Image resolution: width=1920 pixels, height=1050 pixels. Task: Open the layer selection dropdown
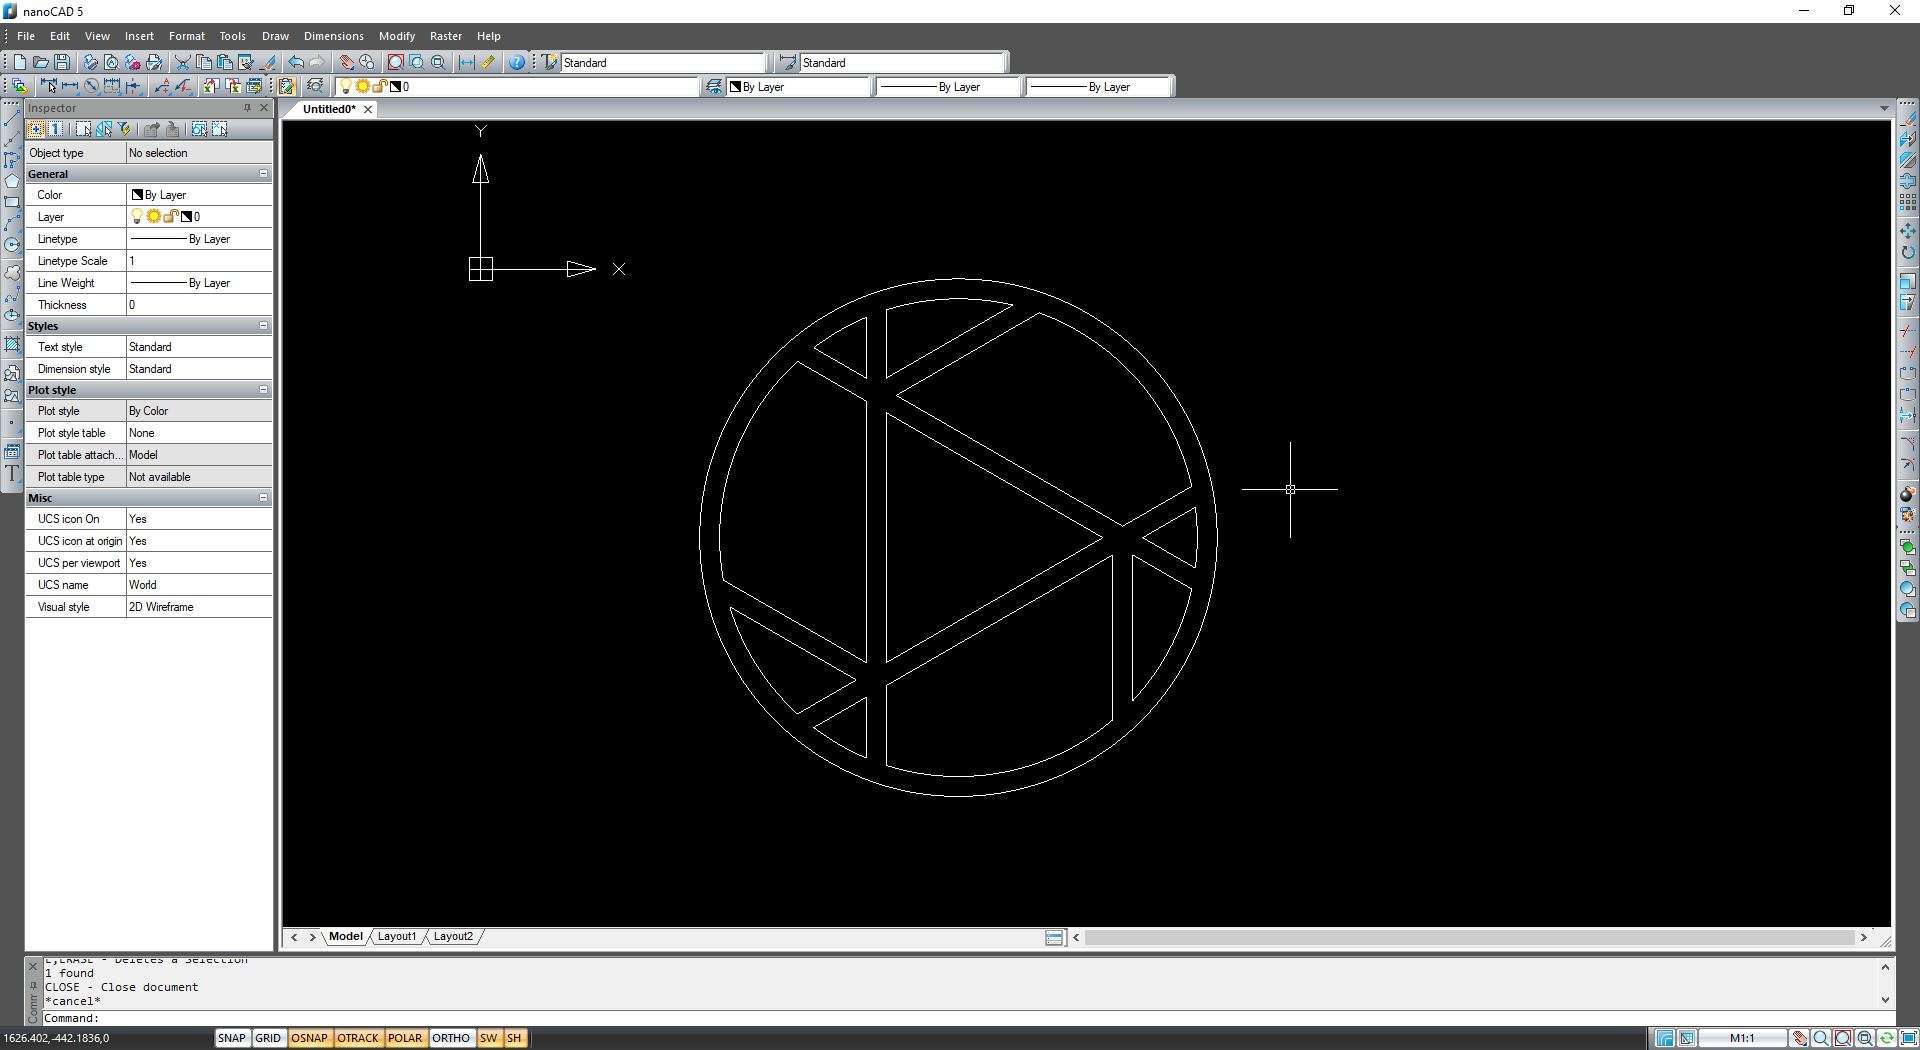518,87
